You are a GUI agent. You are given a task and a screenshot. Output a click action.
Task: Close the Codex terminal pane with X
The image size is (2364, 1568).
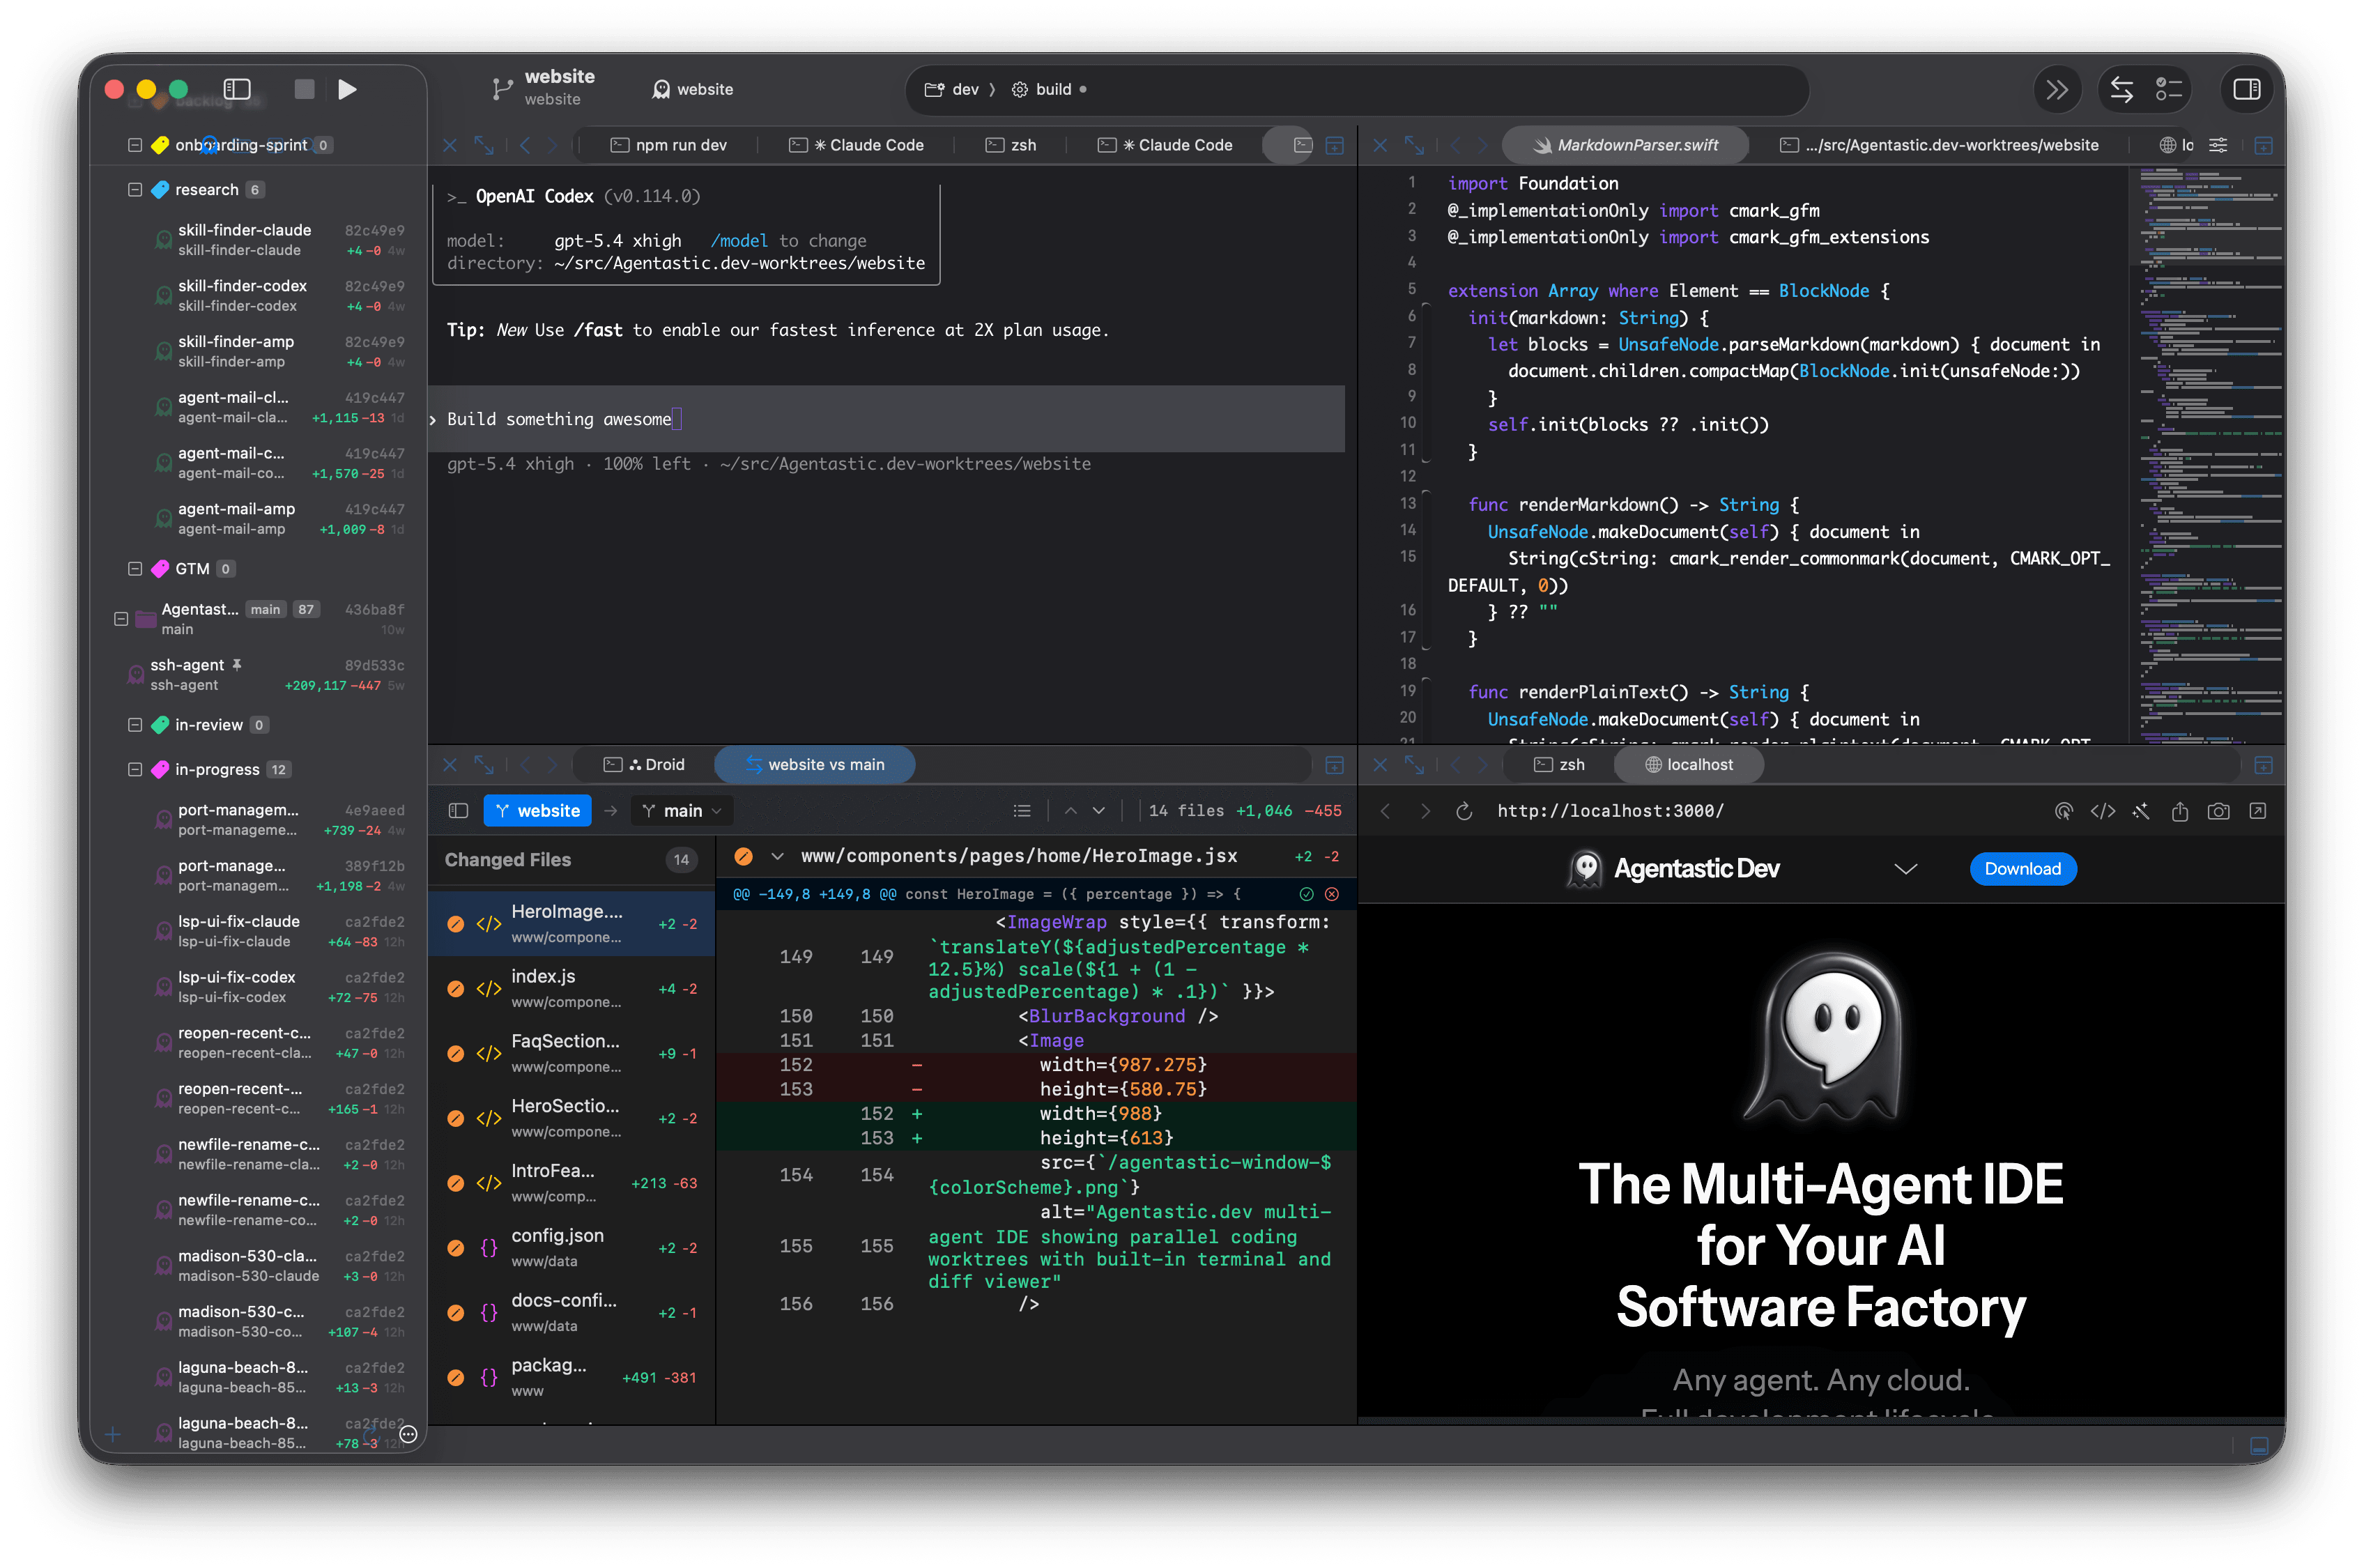(449, 145)
